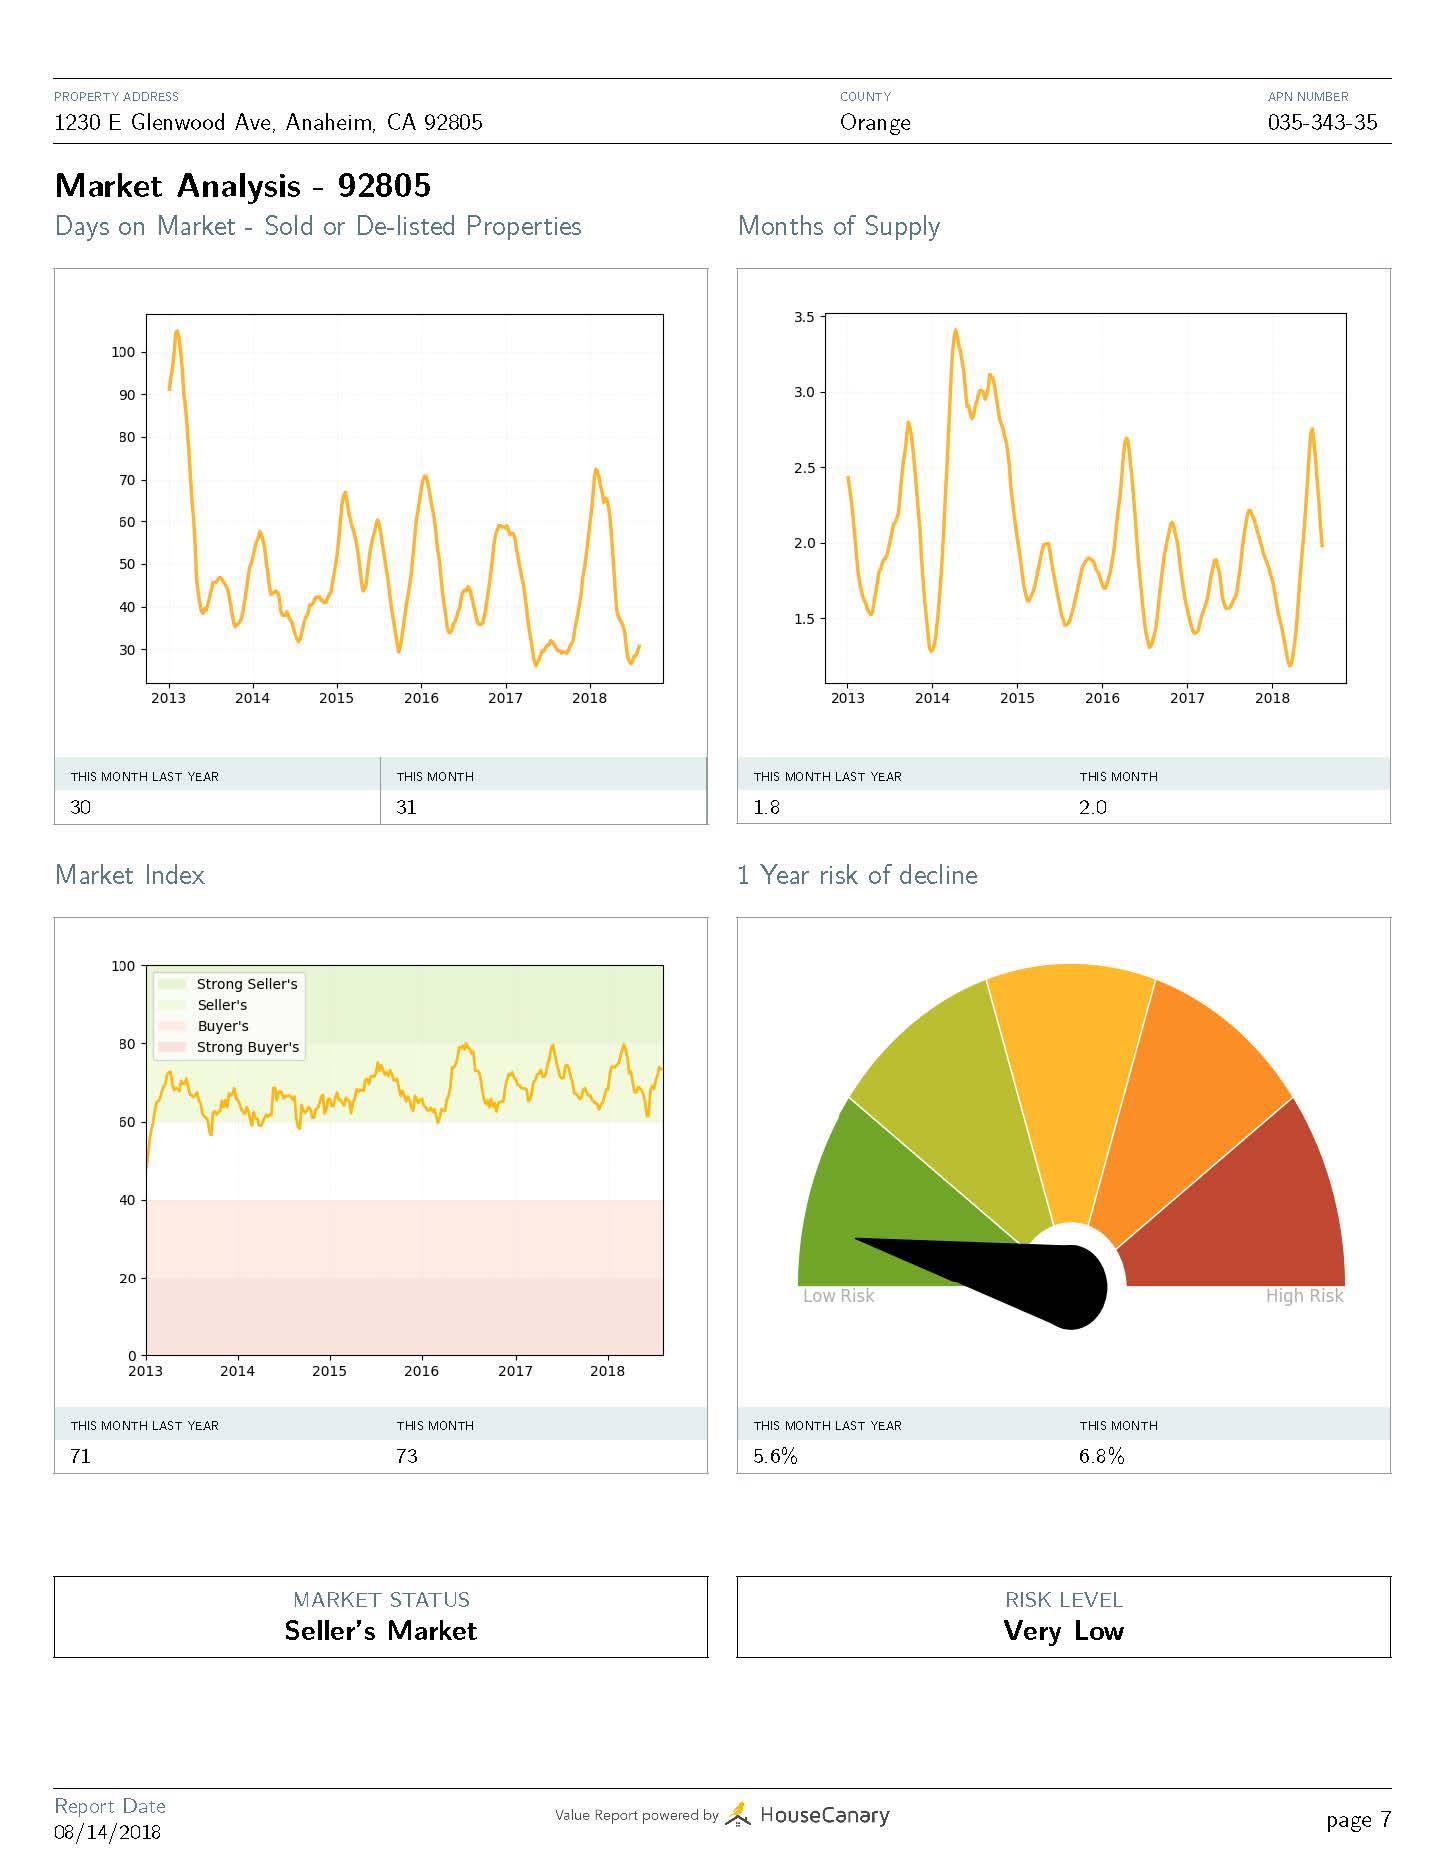Viewport: 1445px width, 1870px height.
Task: Click the HouseCanary bird logo icon
Action: [738, 1813]
